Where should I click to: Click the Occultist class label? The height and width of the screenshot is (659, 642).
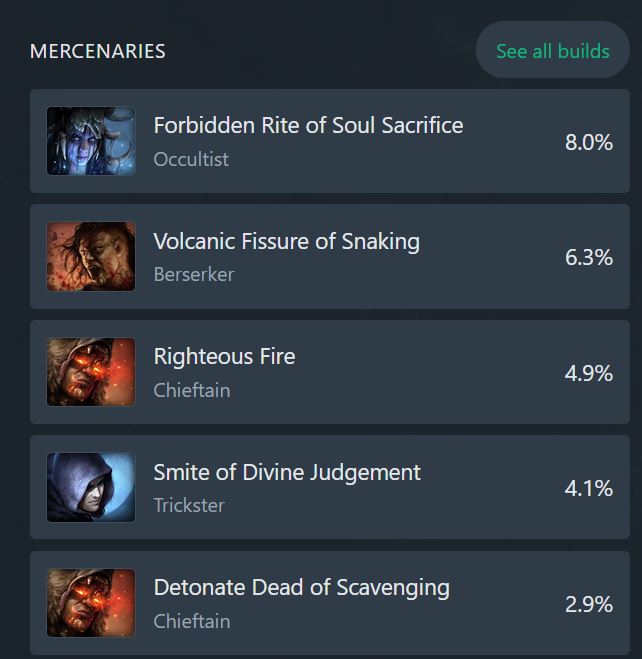[191, 159]
